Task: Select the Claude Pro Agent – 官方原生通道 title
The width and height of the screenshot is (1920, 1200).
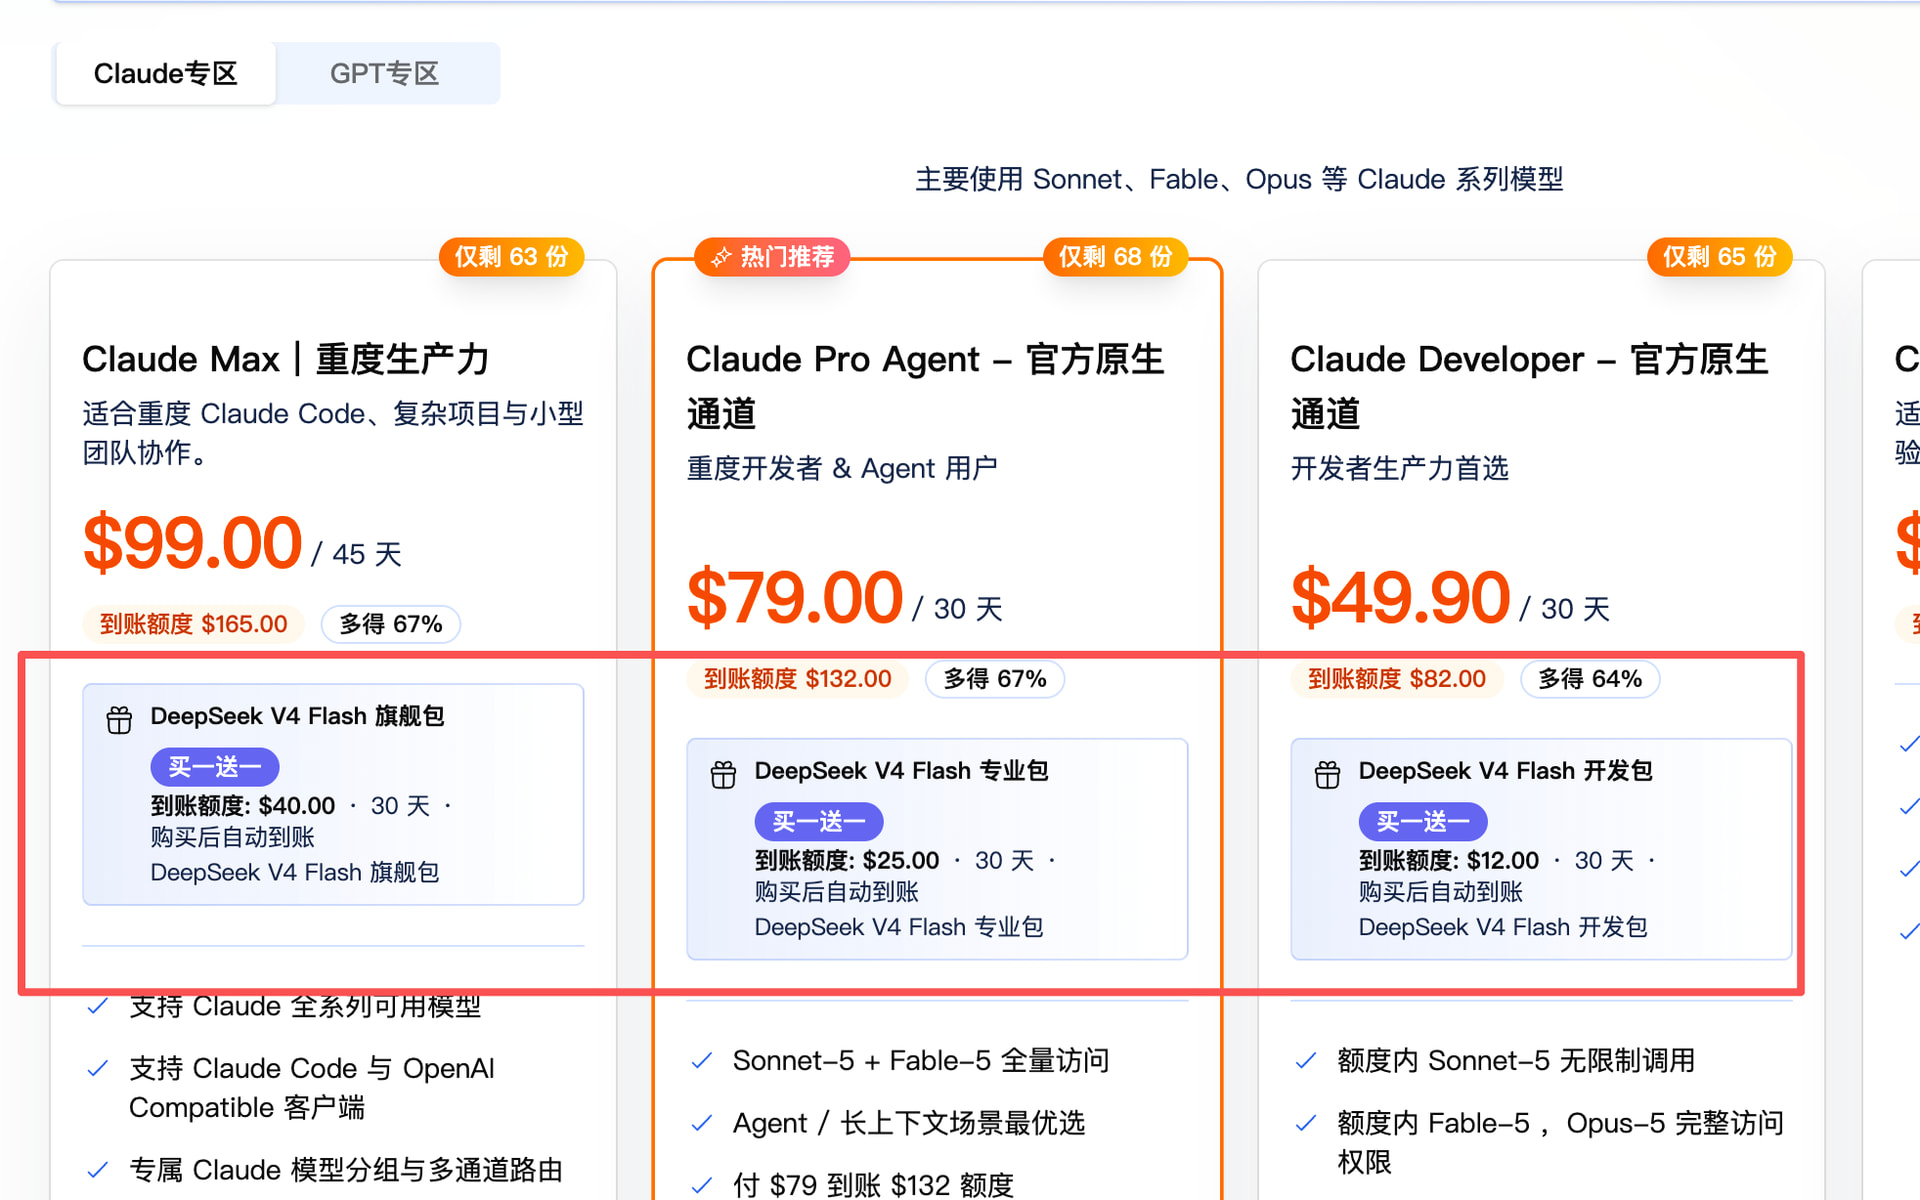Action: tap(926, 386)
